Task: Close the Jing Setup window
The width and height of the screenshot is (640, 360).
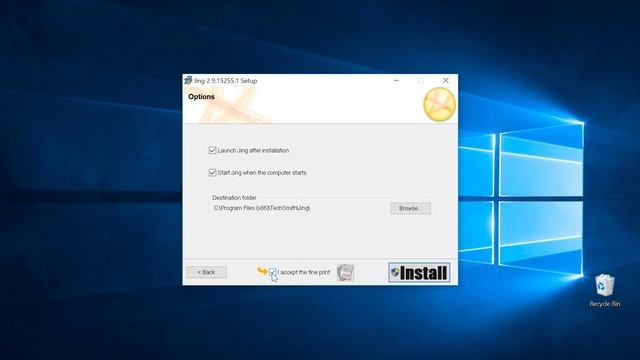Action: [446, 80]
